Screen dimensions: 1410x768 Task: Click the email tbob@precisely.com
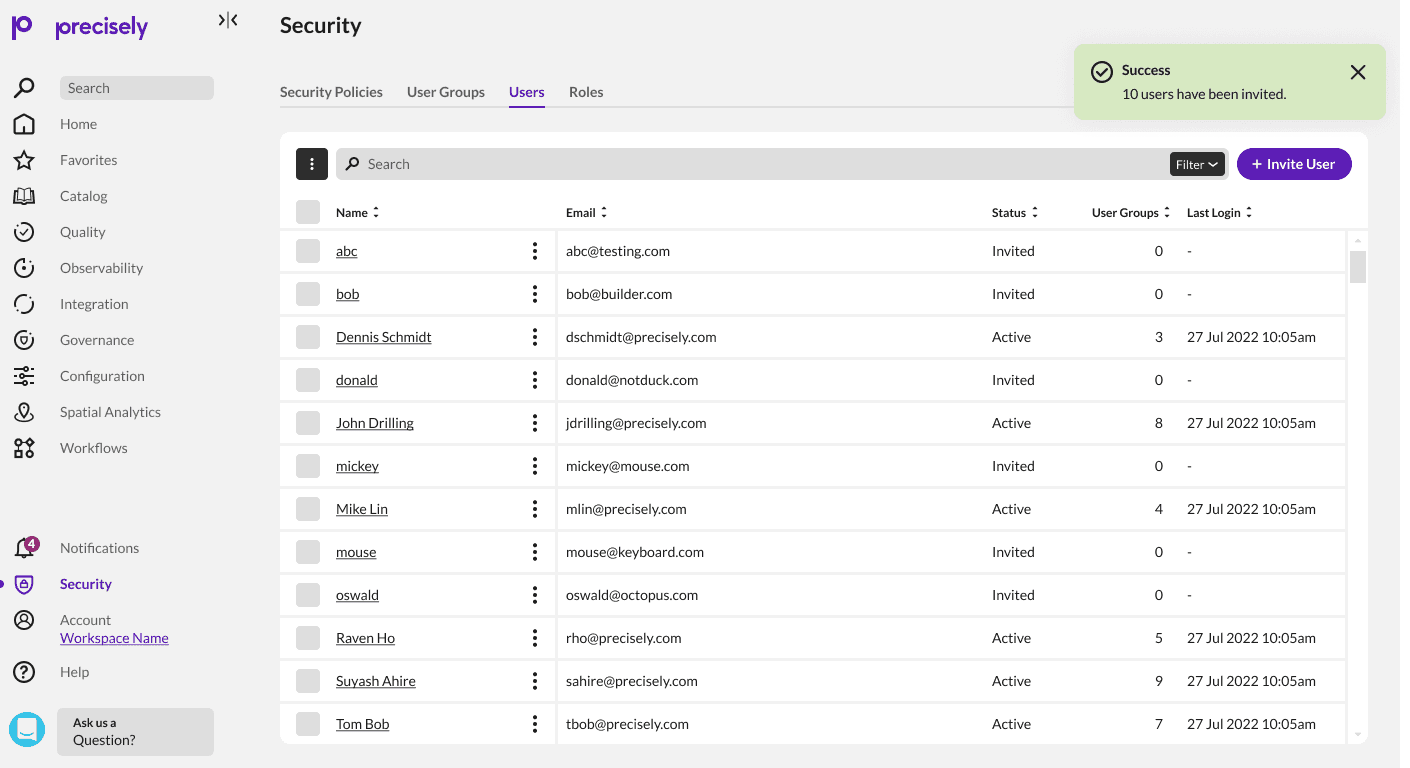click(627, 724)
